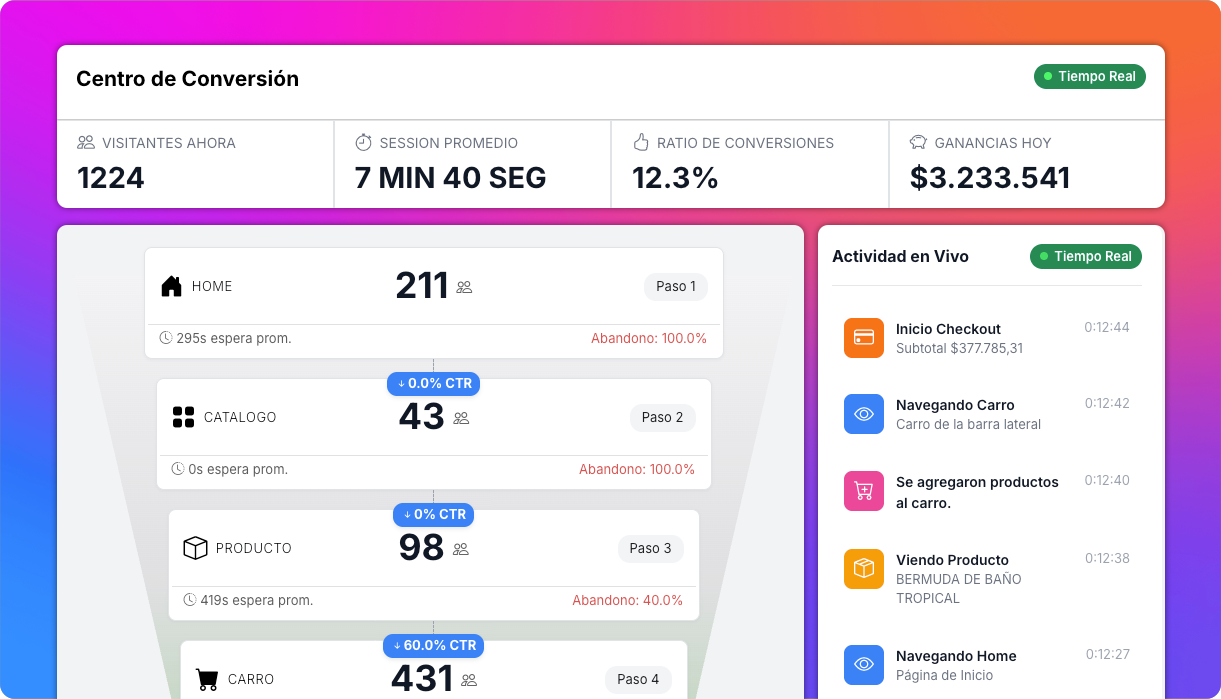This screenshot has width=1221, height=699.
Task: Click the people icon next to 43
Action: [x=461, y=418]
